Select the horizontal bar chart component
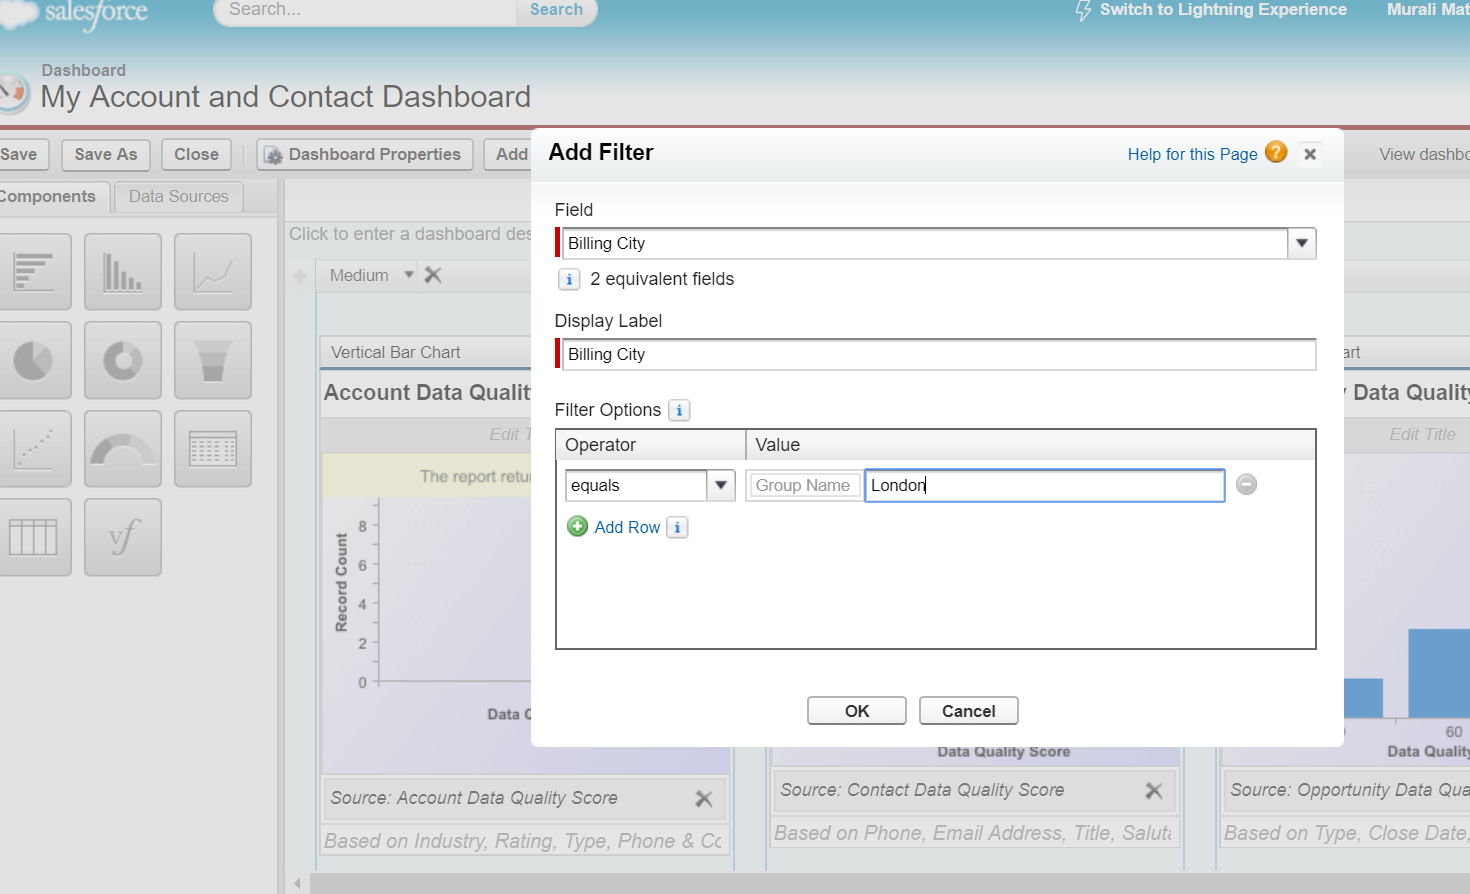Screen dimensions: 1470x894 point(35,272)
